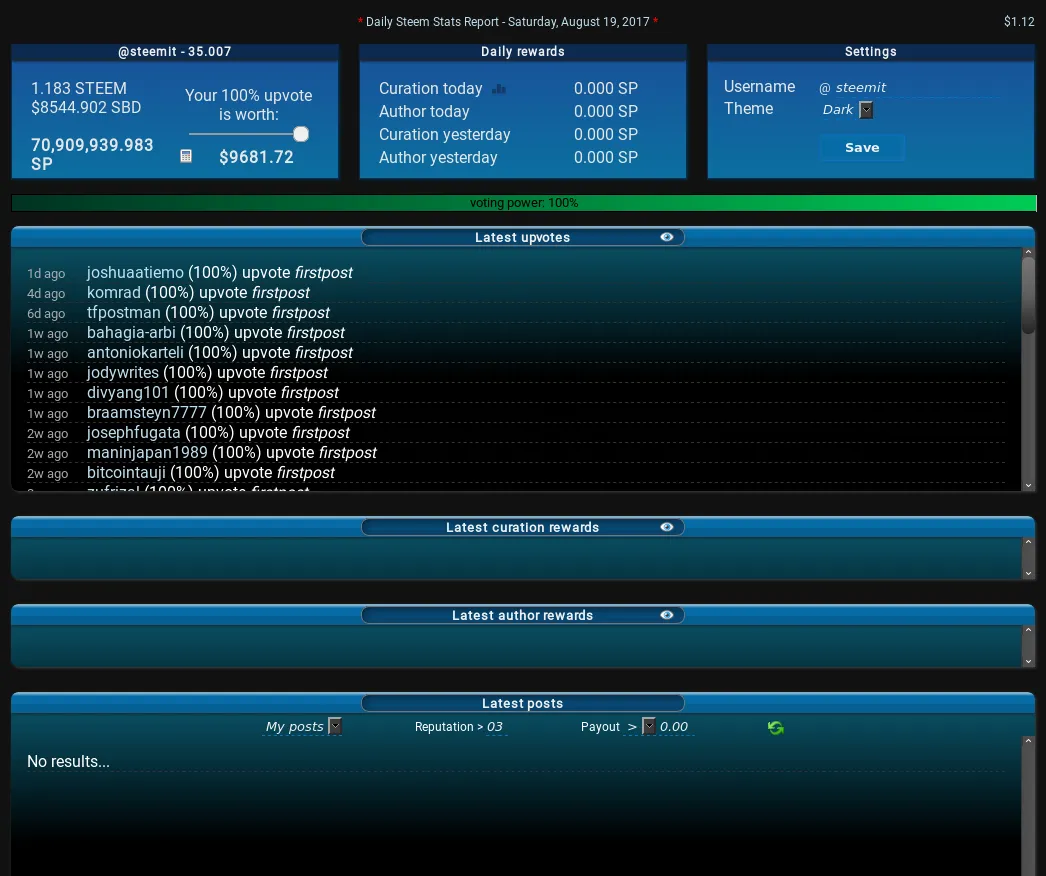Screen dimensions: 1046x876
Task: Open the upvote worth calculator icon
Action: coord(186,156)
